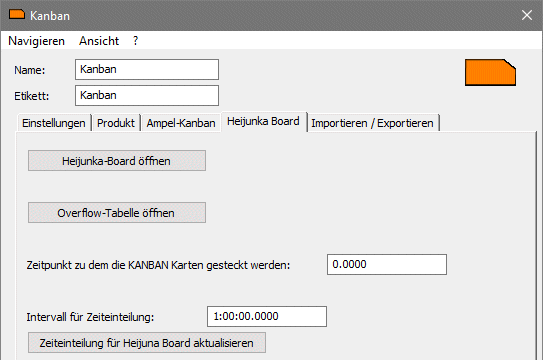Click the Heijunka-Board öffnen button

tap(117, 161)
